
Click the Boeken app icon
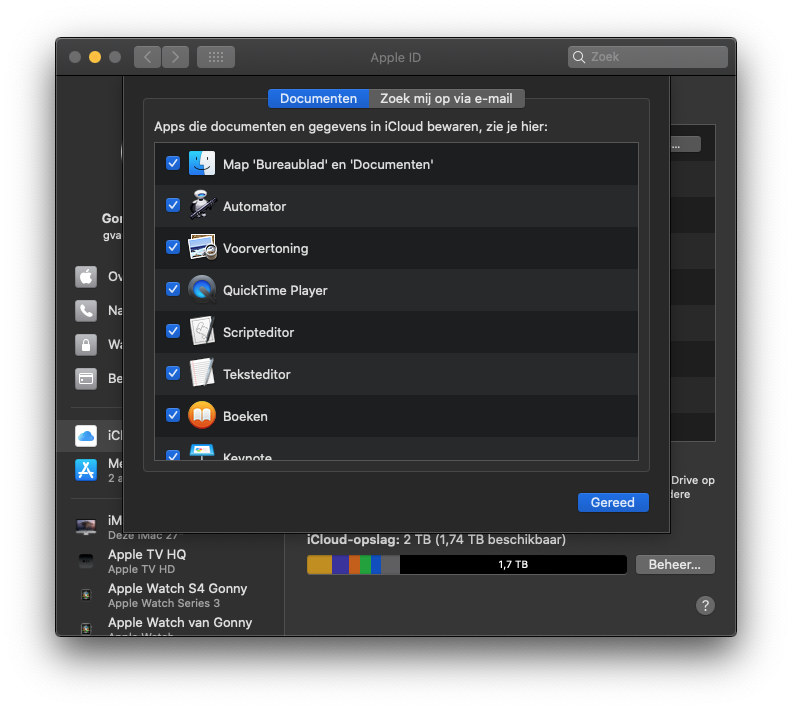click(202, 415)
